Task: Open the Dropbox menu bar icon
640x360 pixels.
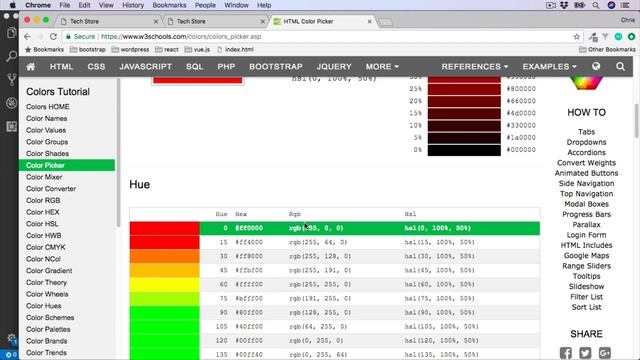Action: pos(564,5)
